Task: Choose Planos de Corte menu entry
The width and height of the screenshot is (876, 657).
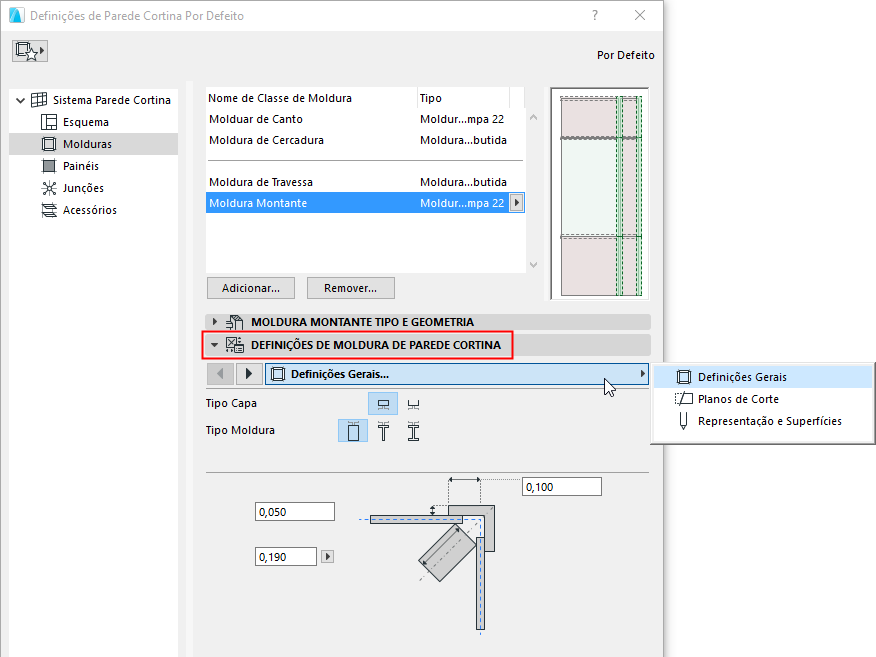Action: [x=763, y=399]
